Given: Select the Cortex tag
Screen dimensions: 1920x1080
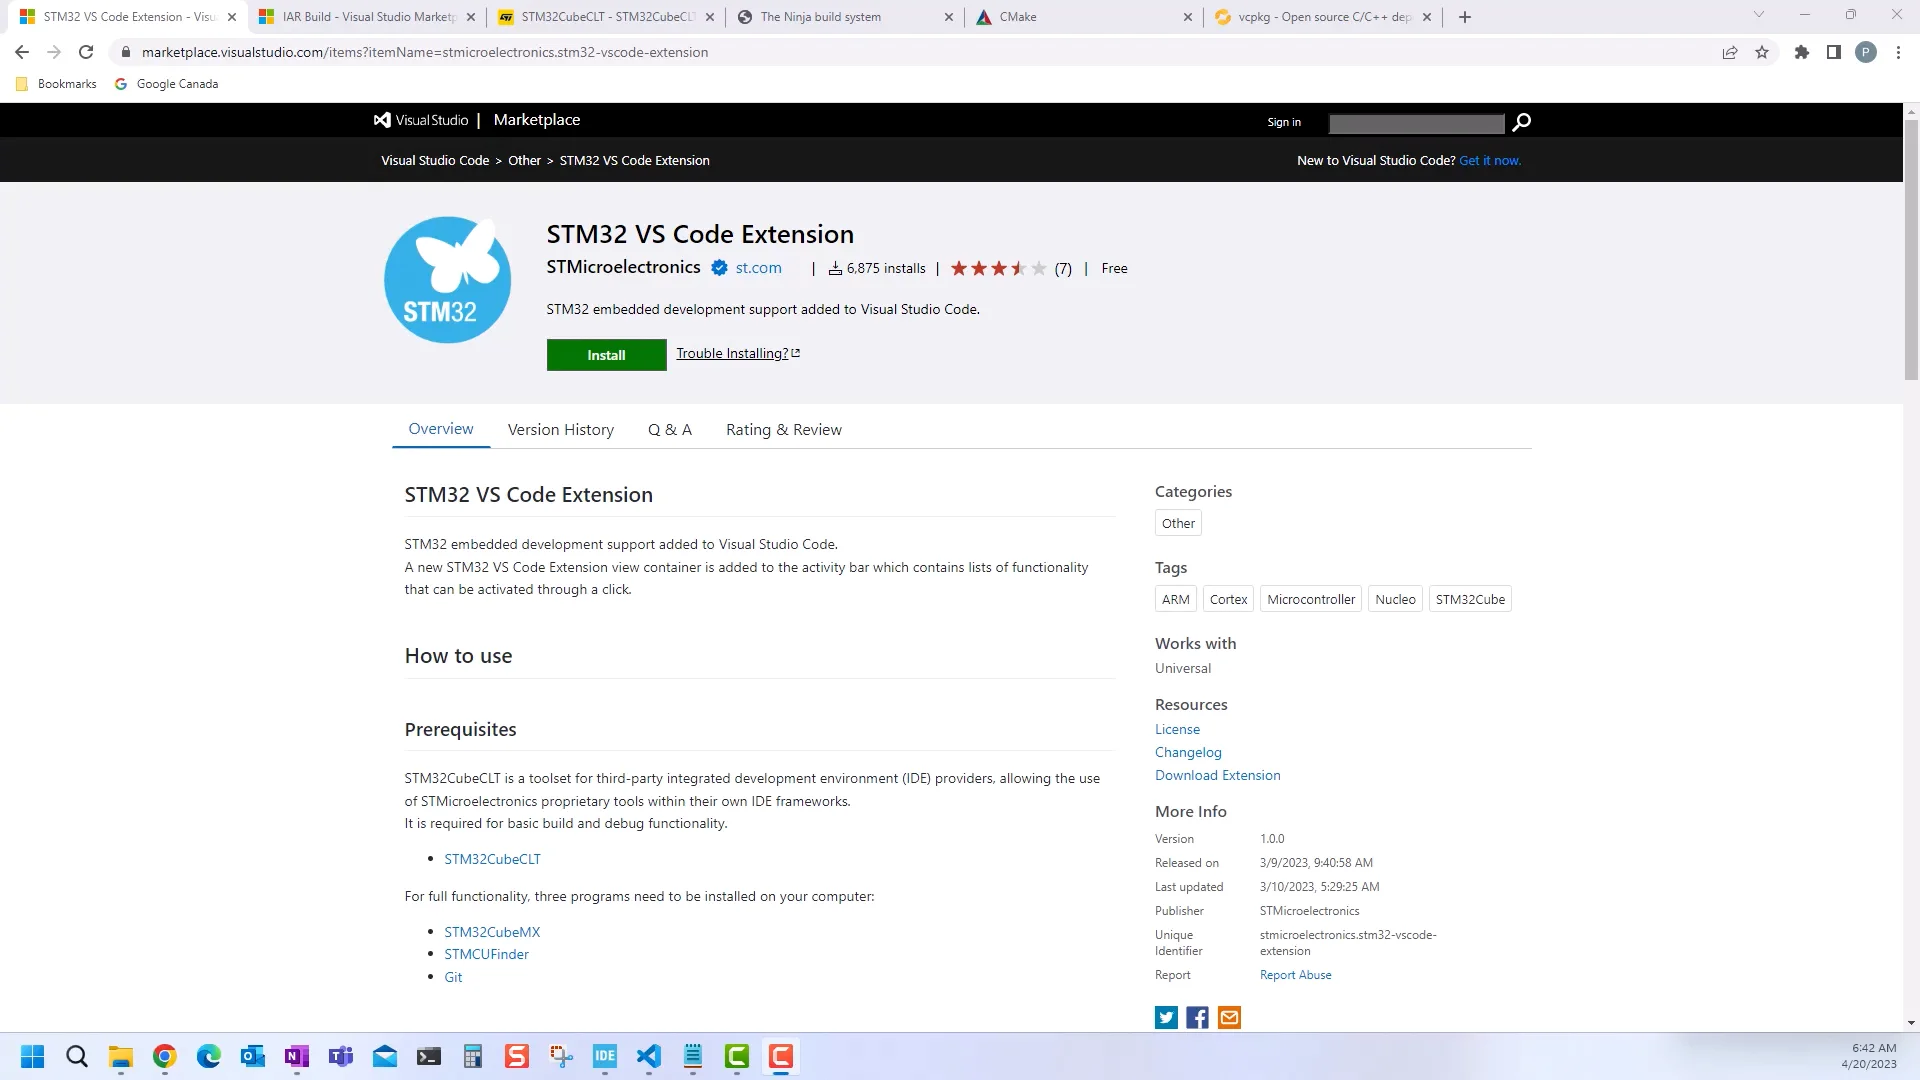Looking at the screenshot, I should pos(1228,599).
